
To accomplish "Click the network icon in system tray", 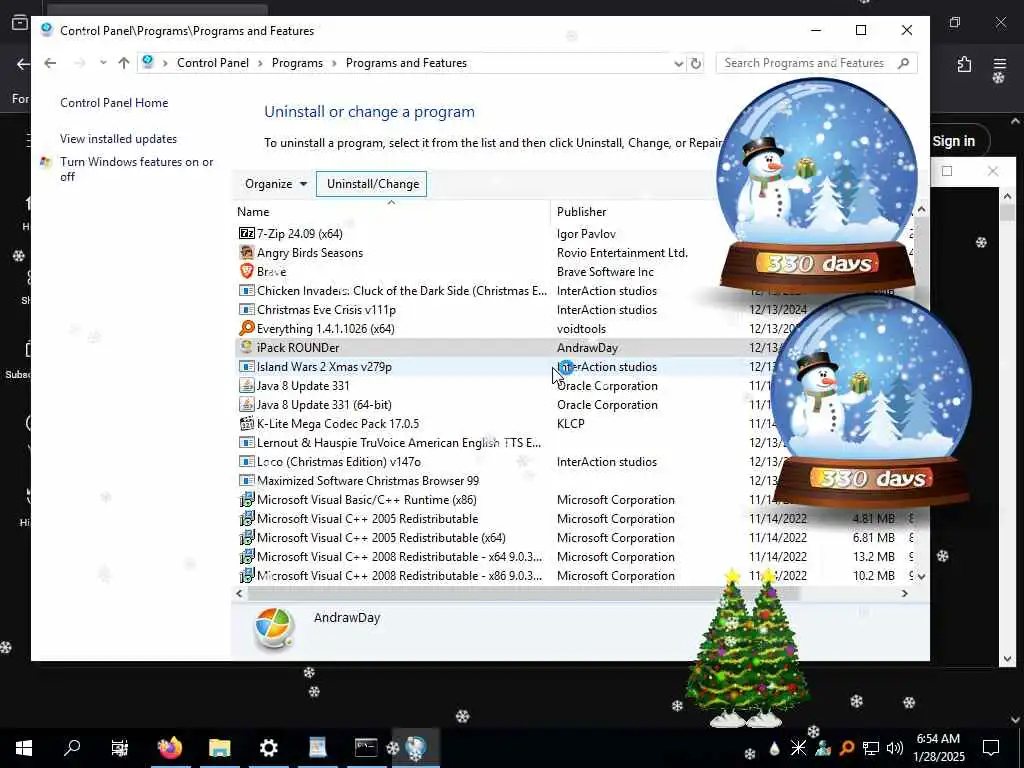I will pyautogui.click(x=871, y=748).
